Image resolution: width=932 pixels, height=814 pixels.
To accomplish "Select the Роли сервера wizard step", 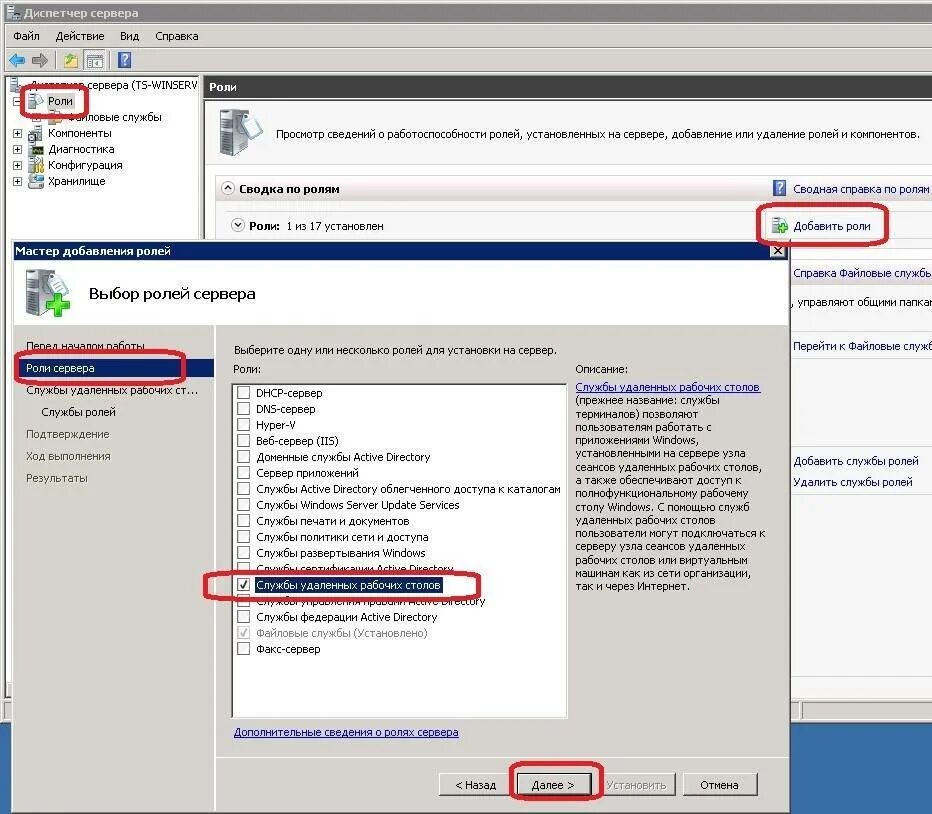I will point(115,368).
